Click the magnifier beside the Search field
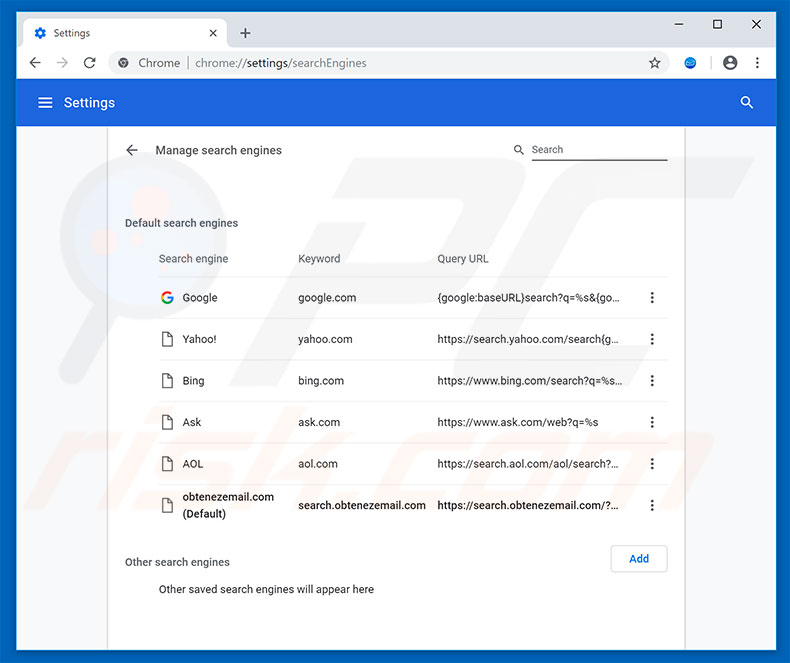Viewport: 790px width, 663px height. (518, 150)
